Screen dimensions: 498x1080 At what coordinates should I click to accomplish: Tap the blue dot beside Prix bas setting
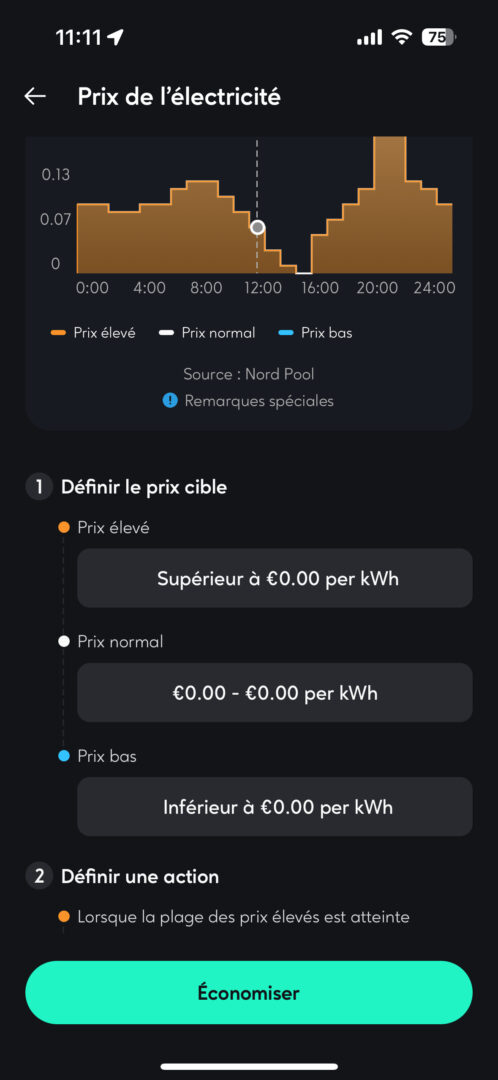pos(64,756)
